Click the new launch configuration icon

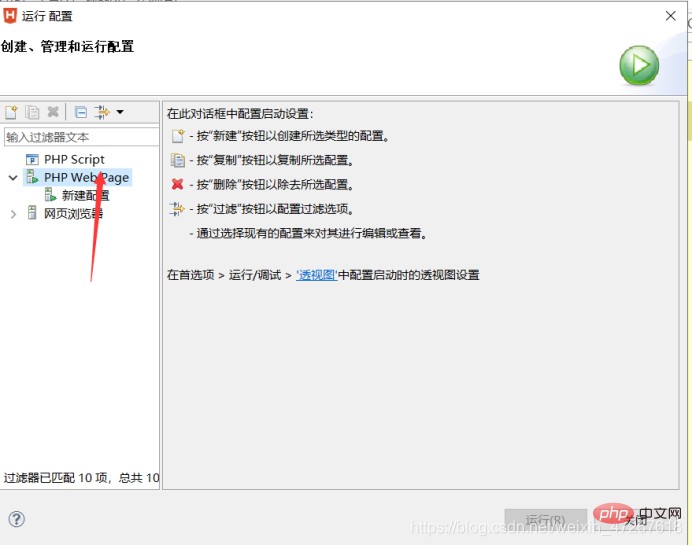[x=11, y=112]
